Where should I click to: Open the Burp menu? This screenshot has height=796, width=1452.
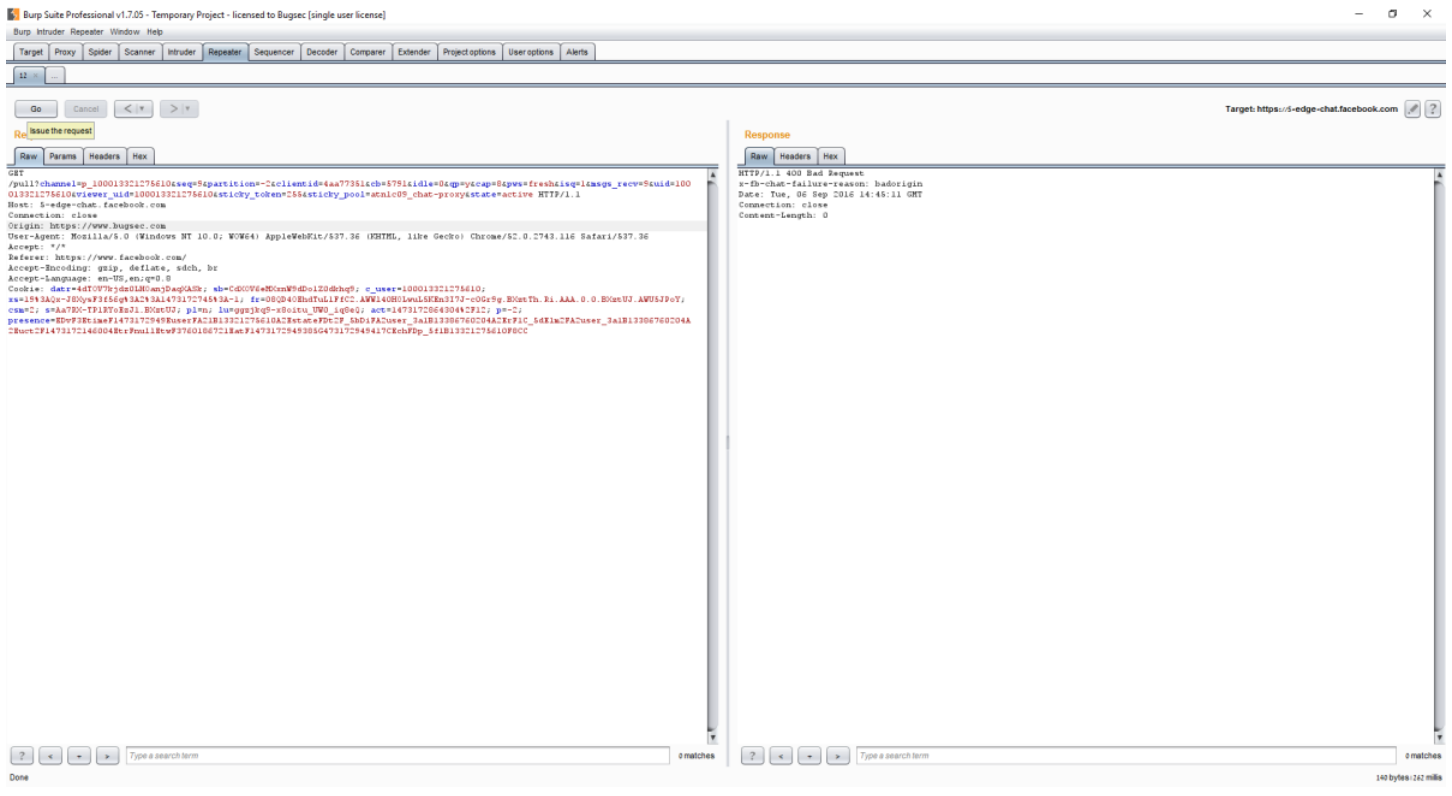click(22, 32)
